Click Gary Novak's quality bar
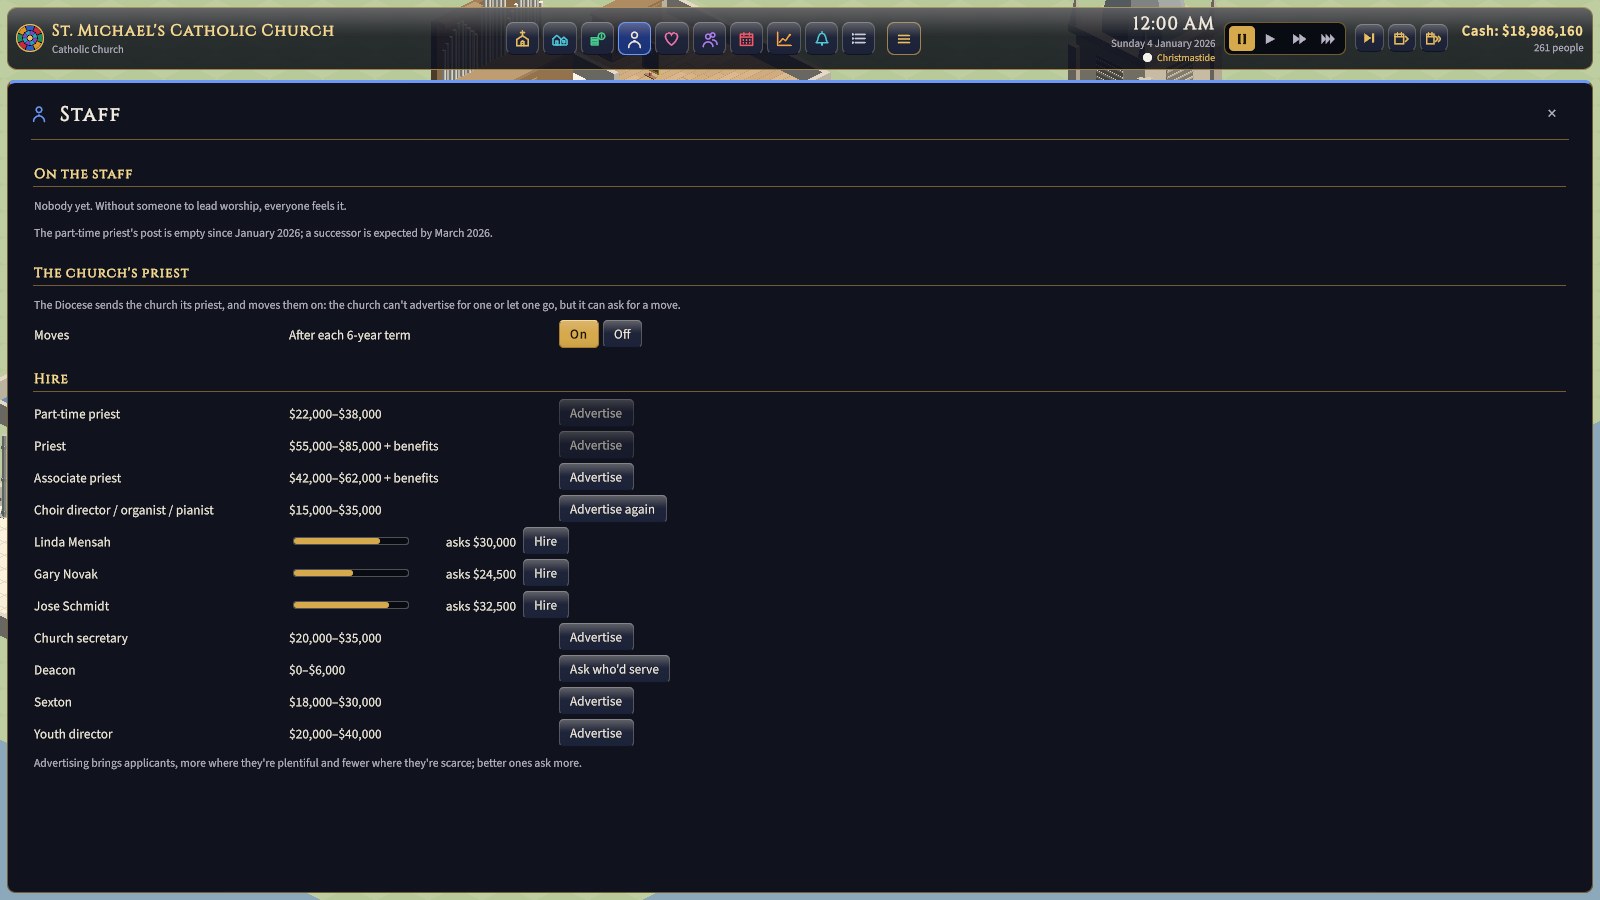The image size is (1600, 900). (x=351, y=573)
